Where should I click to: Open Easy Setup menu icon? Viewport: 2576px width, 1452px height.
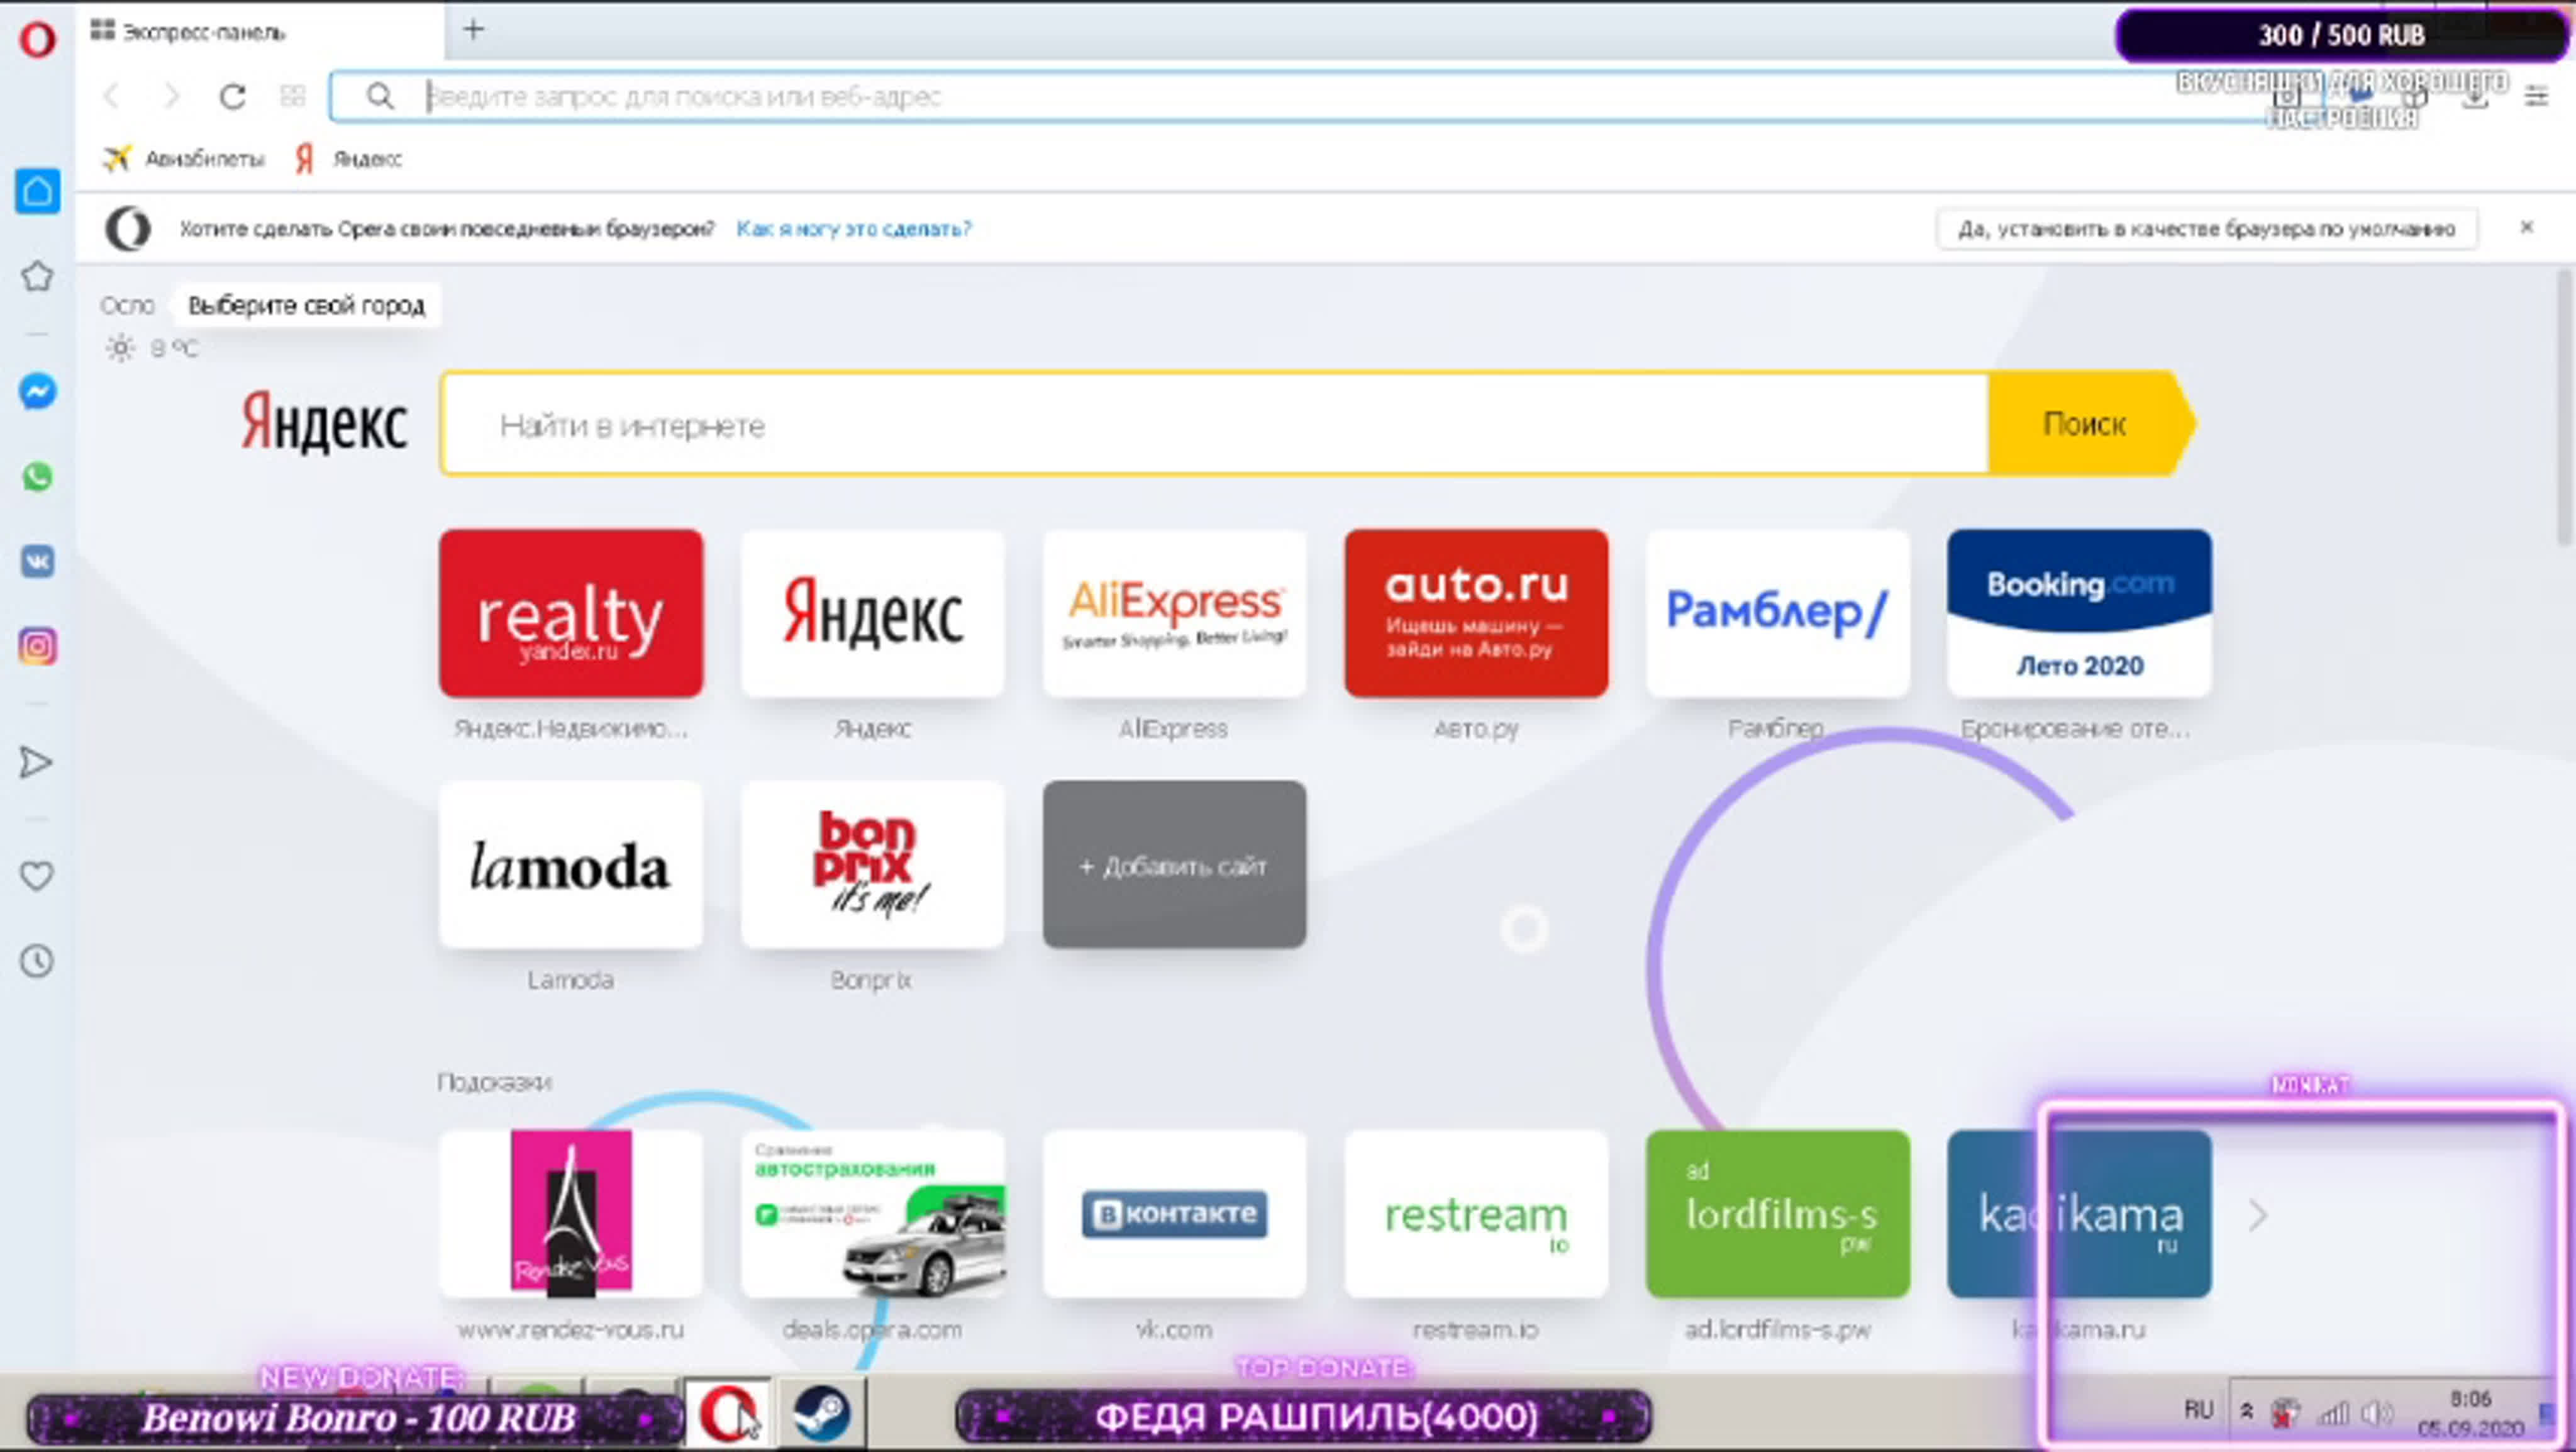point(2536,96)
